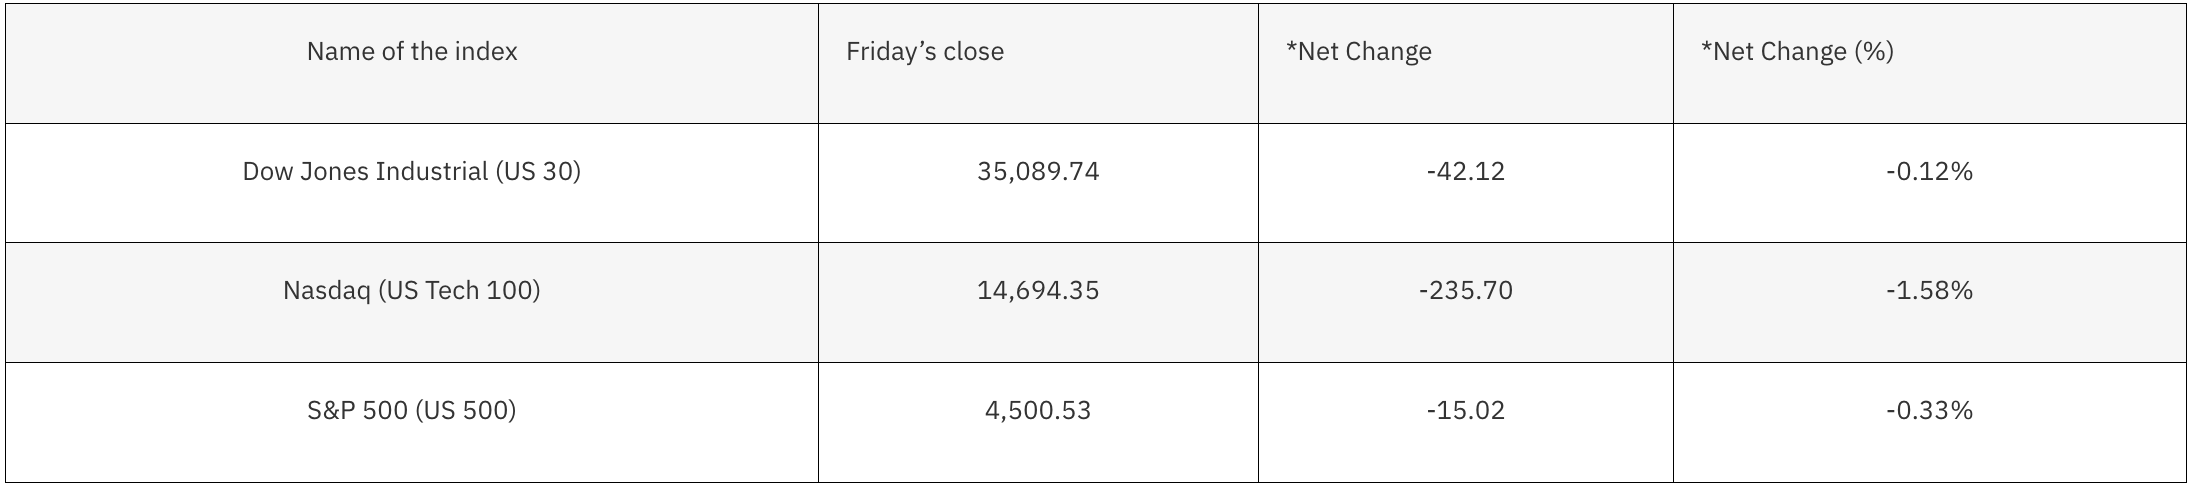Image resolution: width=2194 pixels, height=488 pixels.
Task: Click the "(US 30)" label text
Action: coord(538,172)
